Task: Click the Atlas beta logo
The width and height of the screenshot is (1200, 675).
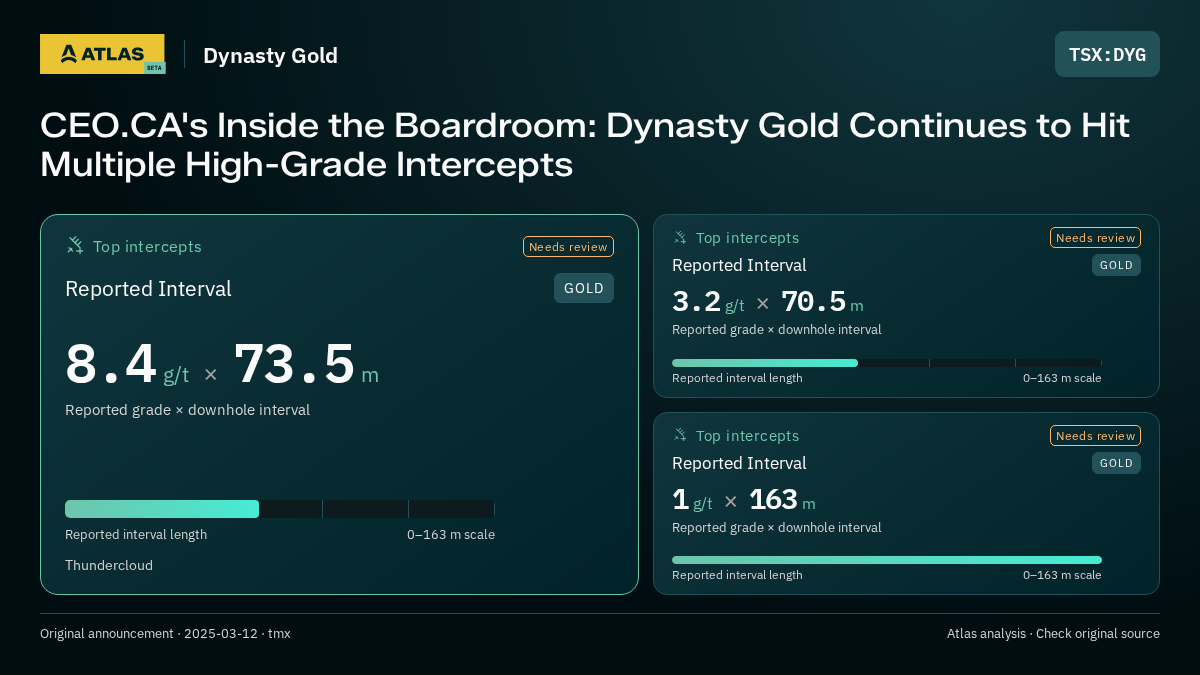Action: click(102, 54)
